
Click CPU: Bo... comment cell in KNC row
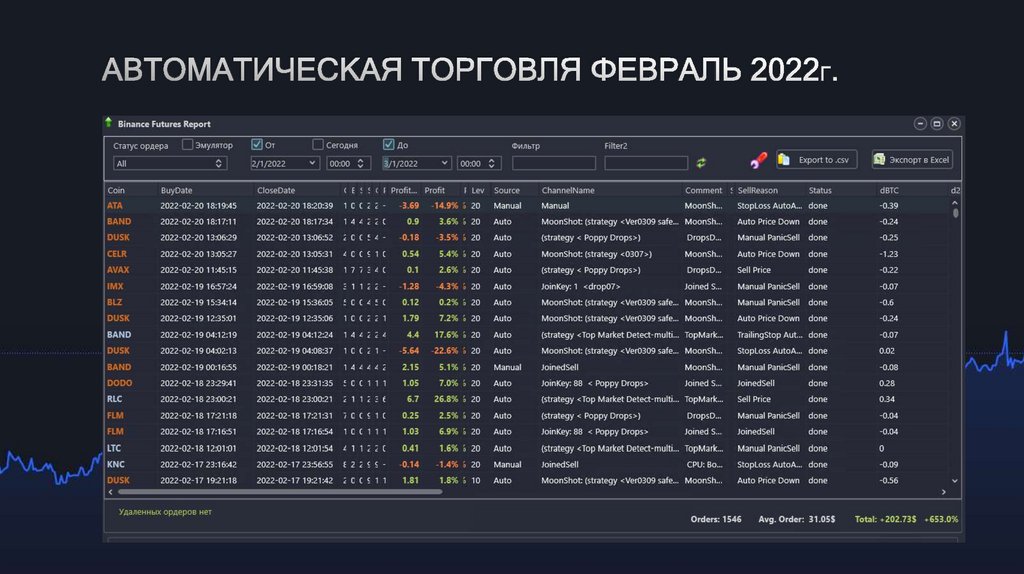(x=704, y=464)
